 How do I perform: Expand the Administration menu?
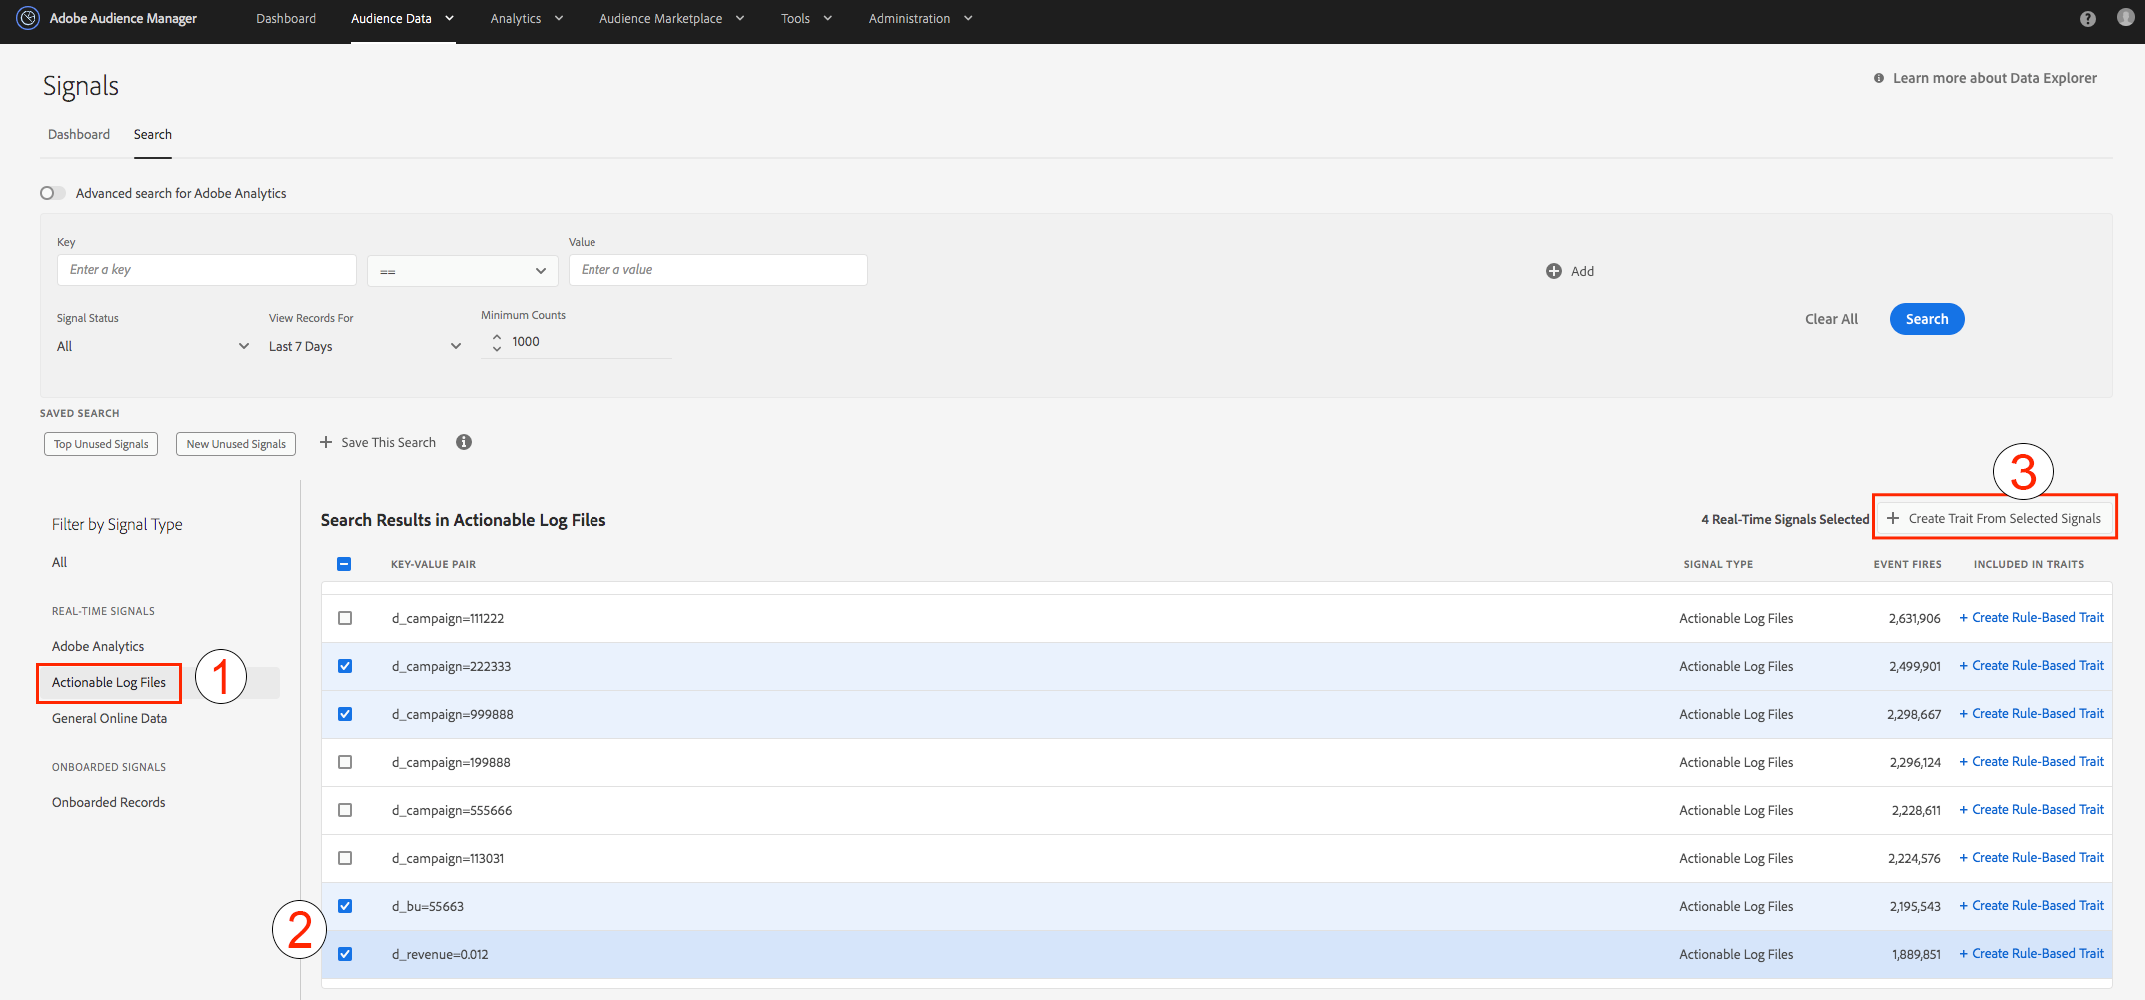click(921, 19)
